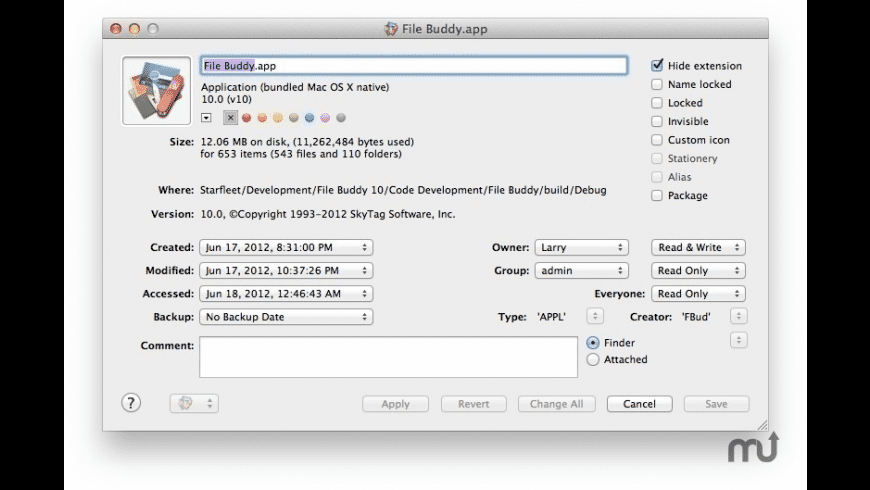870x490 pixels.
Task: Toggle the Locked checkbox
Action: (x=657, y=103)
